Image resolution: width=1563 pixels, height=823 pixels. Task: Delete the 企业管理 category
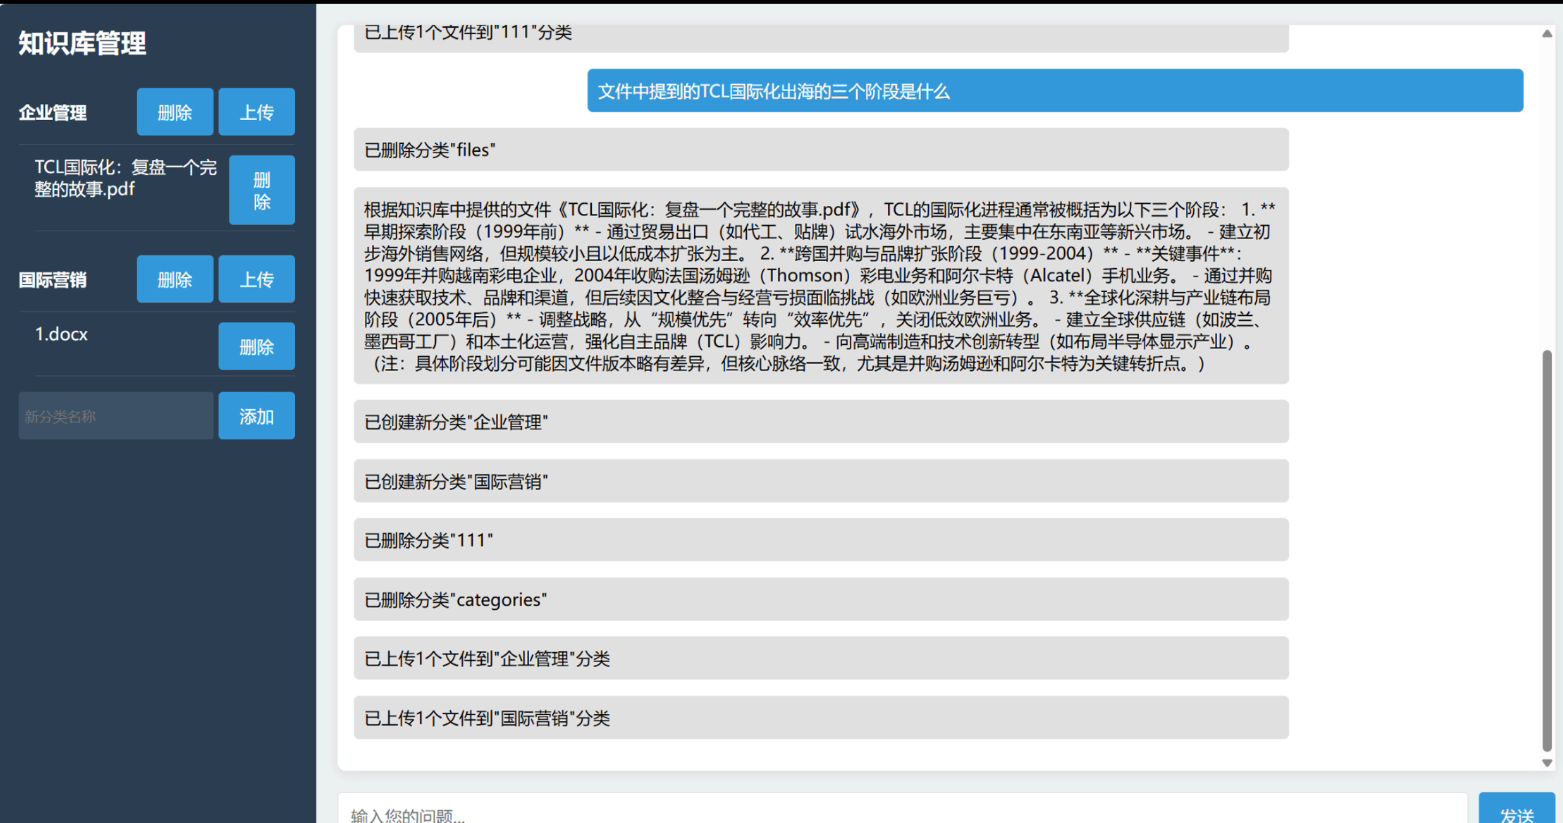[x=175, y=112]
